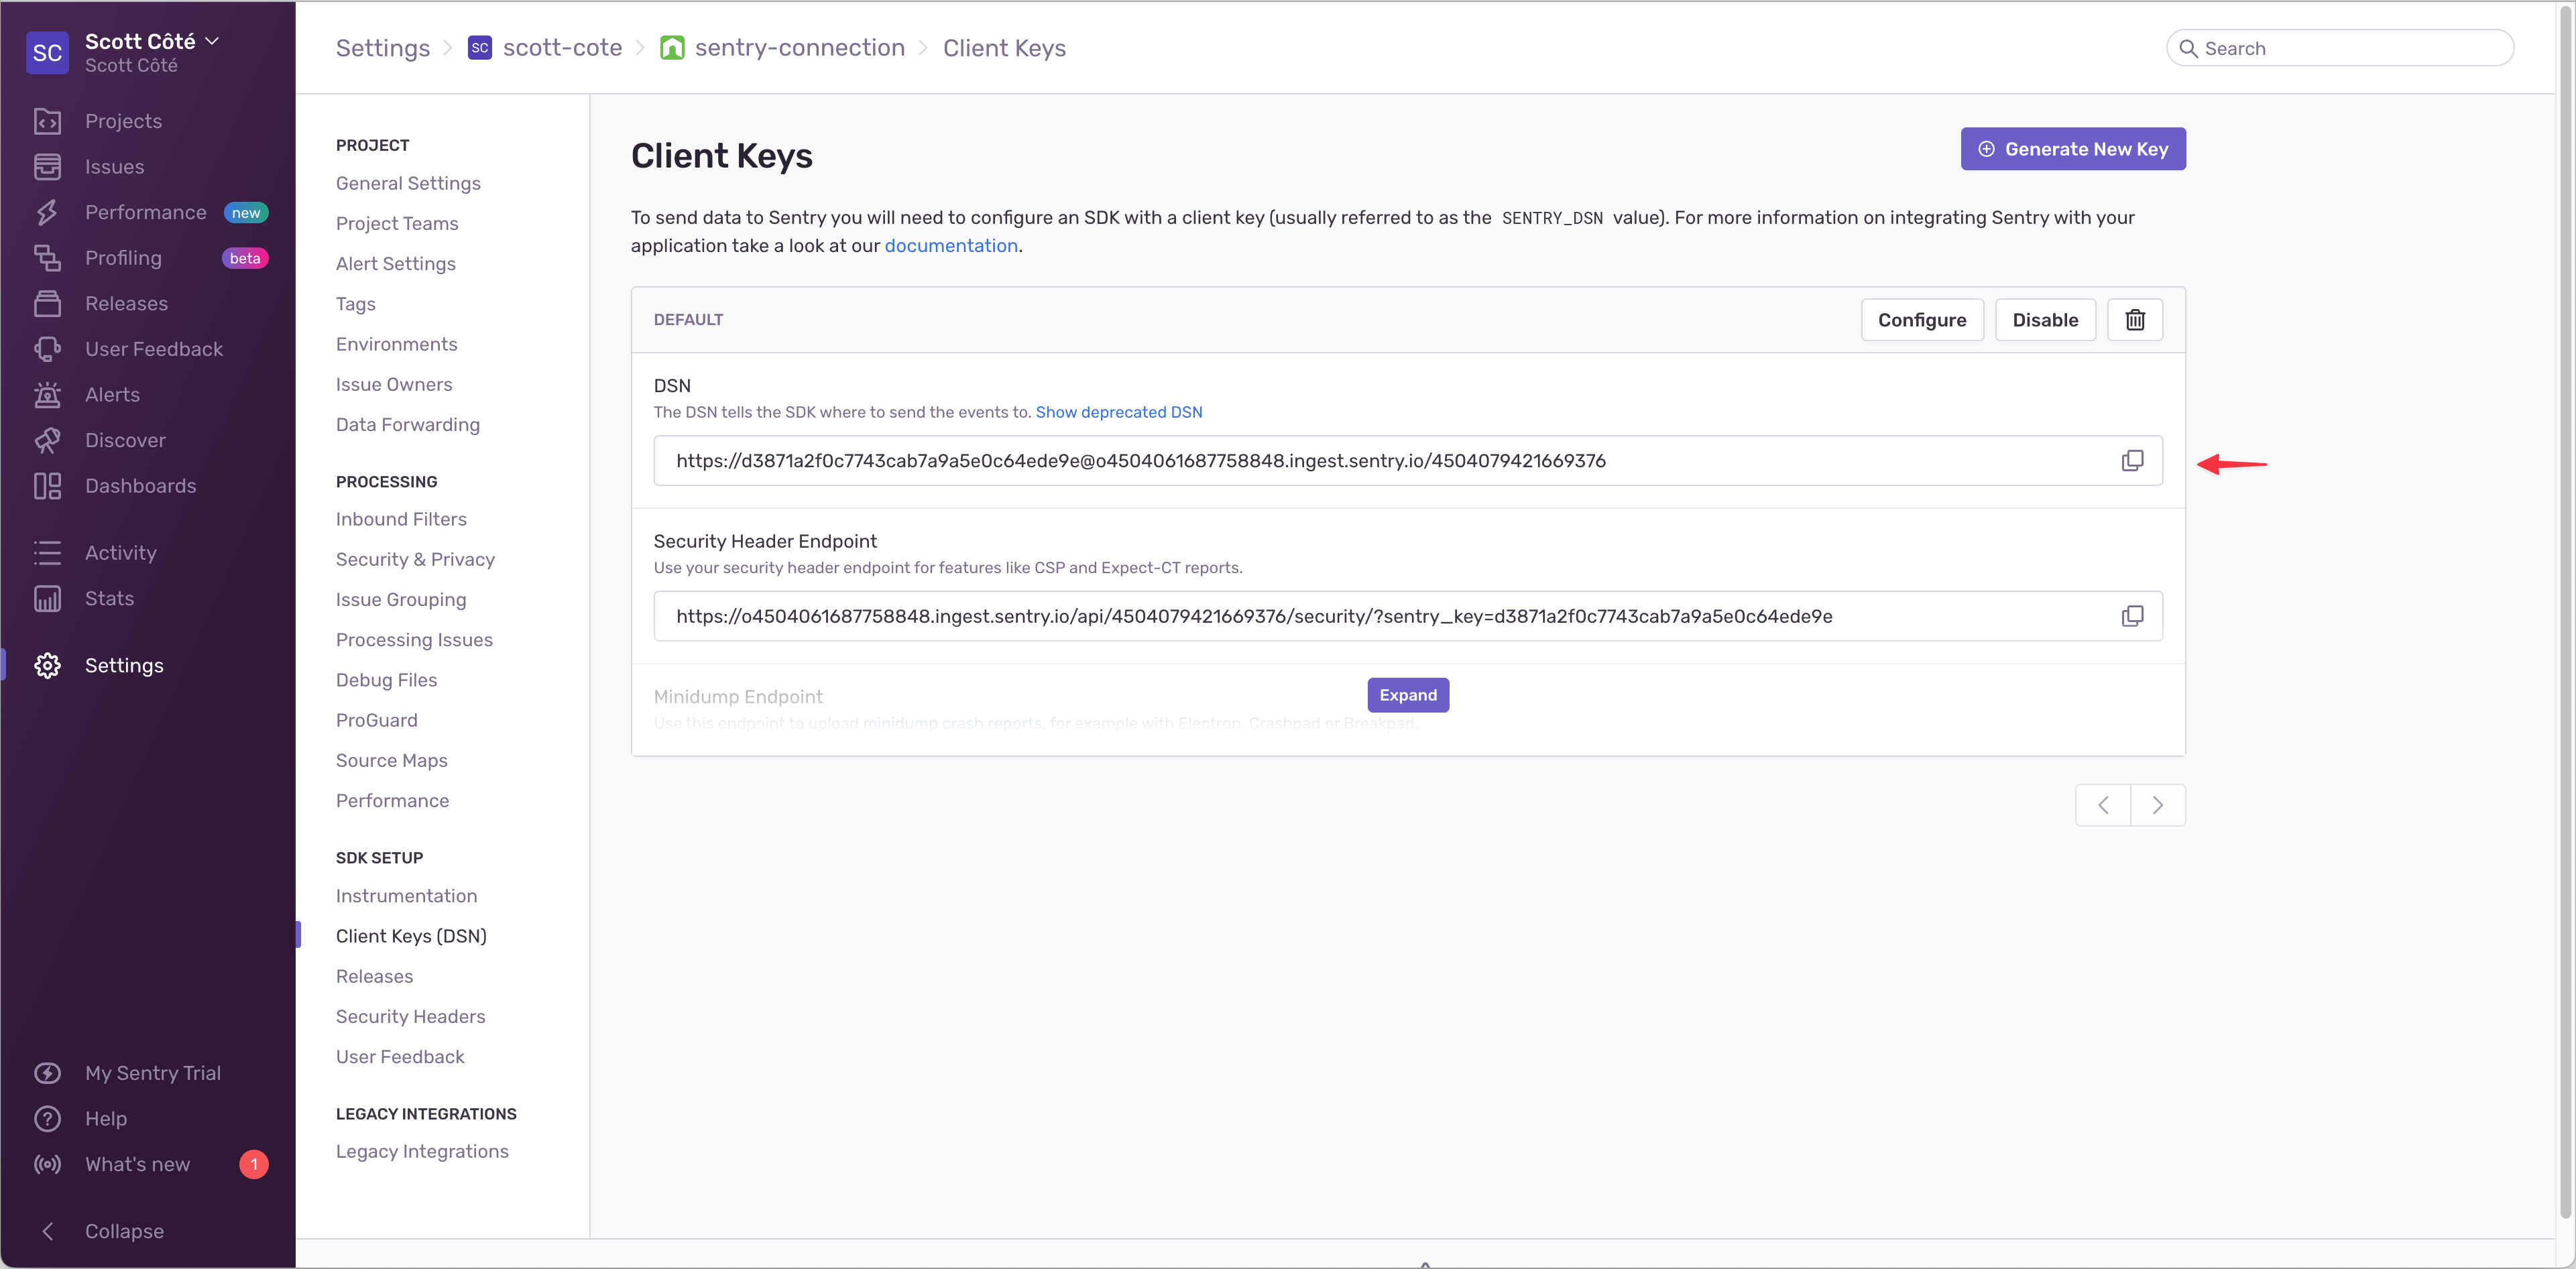Open What's new broadcast icon
This screenshot has height=1269, width=2576.
click(x=47, y=1164)
